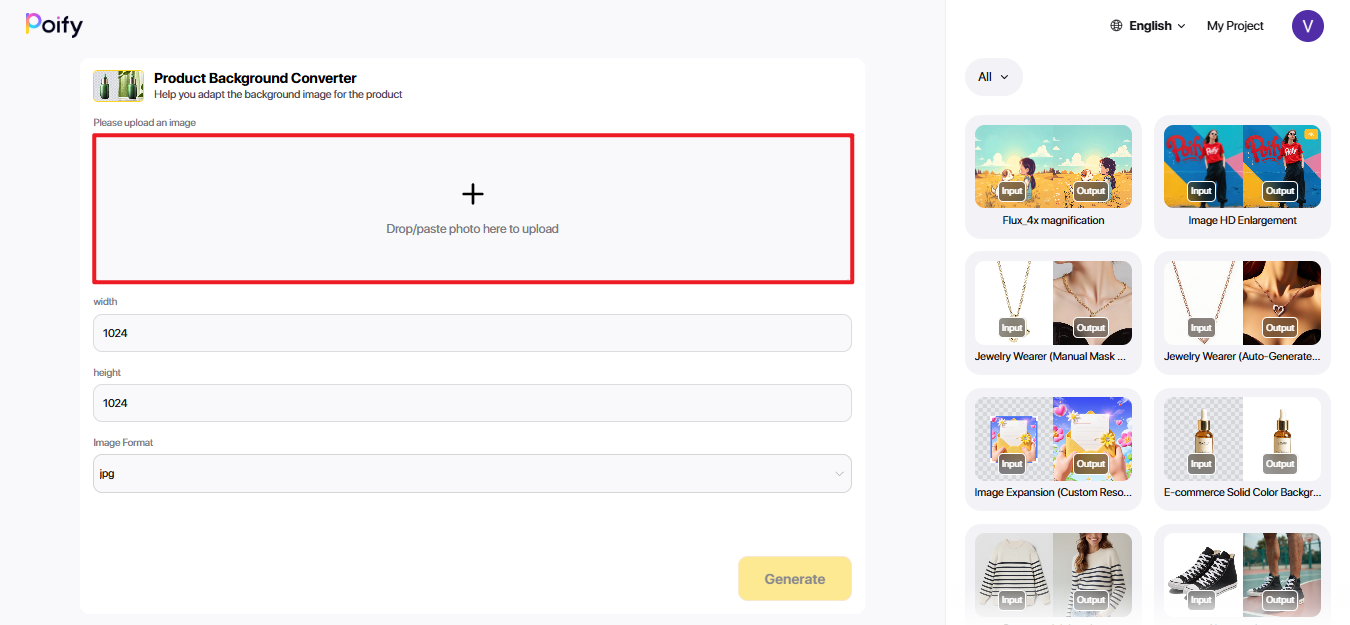Go to My Project
This screenshot has height=625, width=1350.
click(1235, 26)
